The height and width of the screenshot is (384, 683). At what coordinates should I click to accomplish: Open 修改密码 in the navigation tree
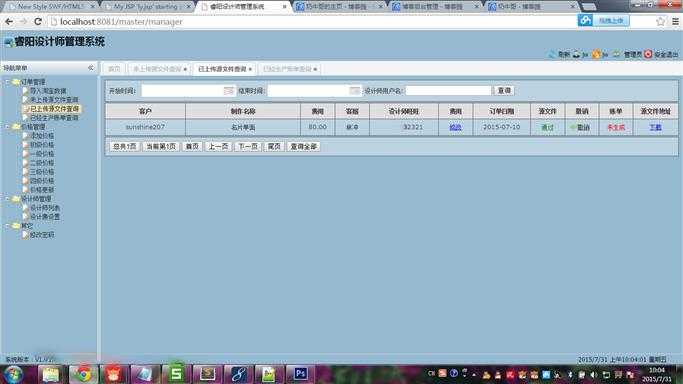click(42, 235)
